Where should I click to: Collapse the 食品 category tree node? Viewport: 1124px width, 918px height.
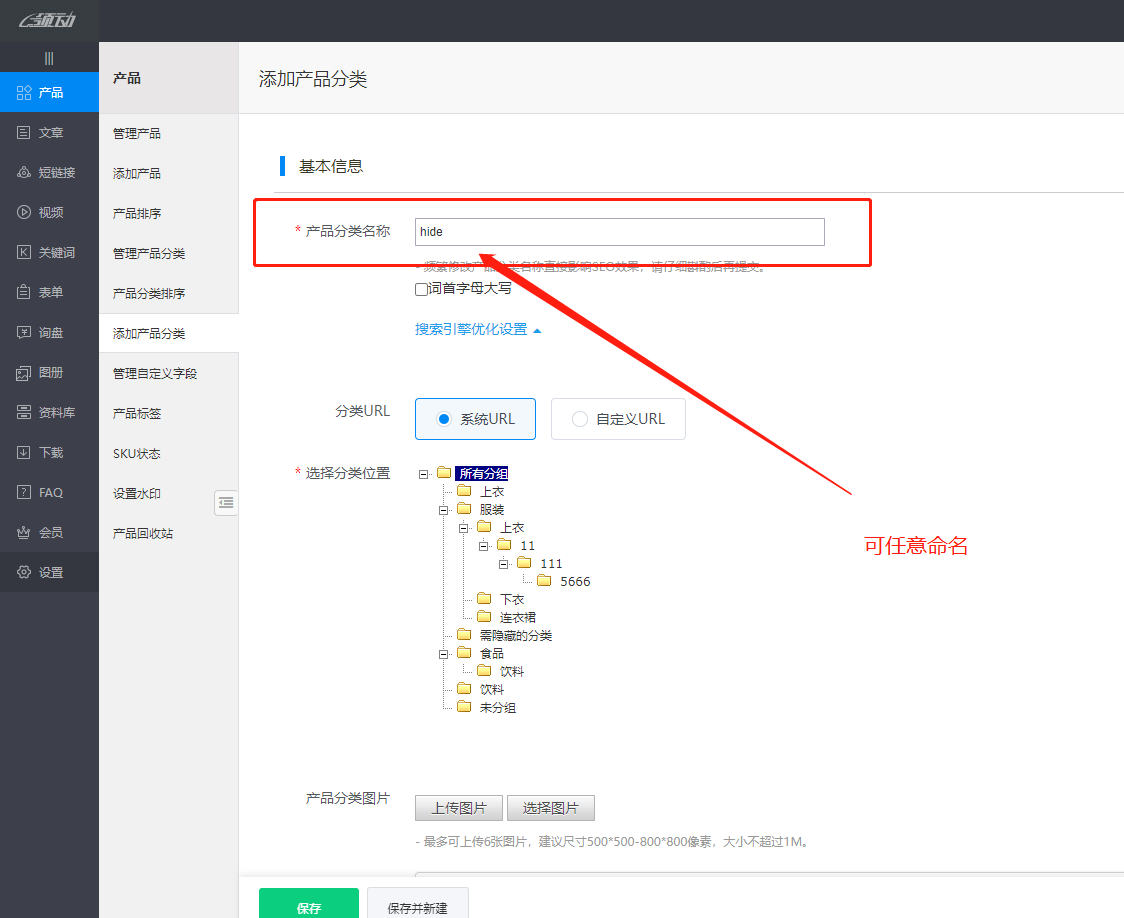tap(444, 654)
